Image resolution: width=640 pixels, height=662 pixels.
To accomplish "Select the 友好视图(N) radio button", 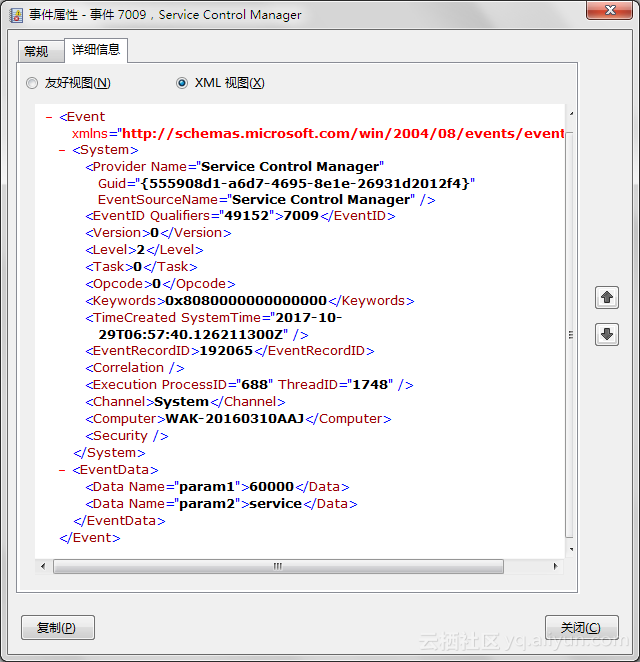I will 32,83.
